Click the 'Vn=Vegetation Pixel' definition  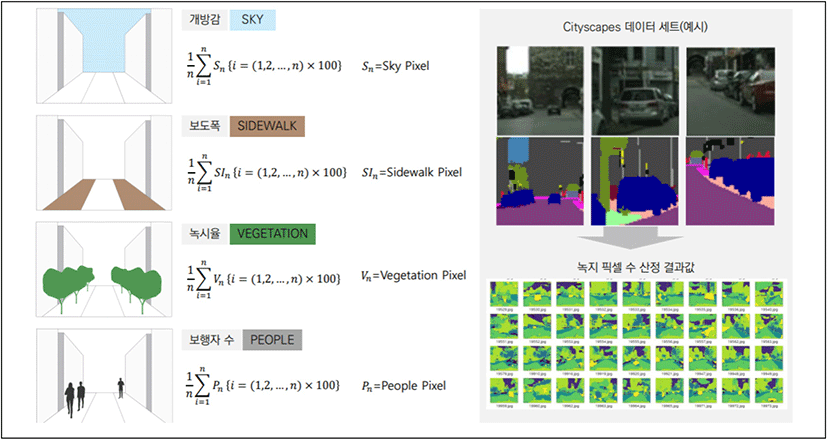416,276
